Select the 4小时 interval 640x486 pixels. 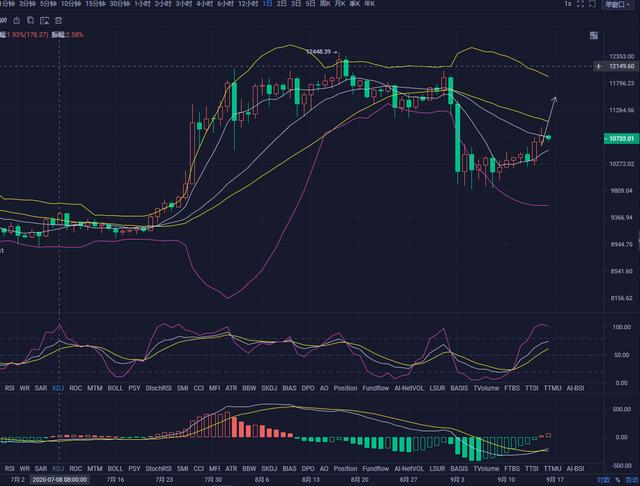coord(204,4)
